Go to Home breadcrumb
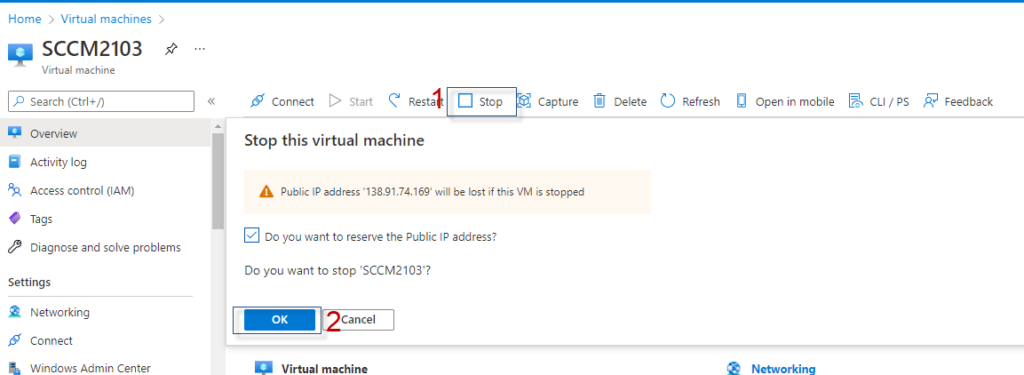Image resolution: width=1024 pixels, height=375 pixels. (24, 19)
